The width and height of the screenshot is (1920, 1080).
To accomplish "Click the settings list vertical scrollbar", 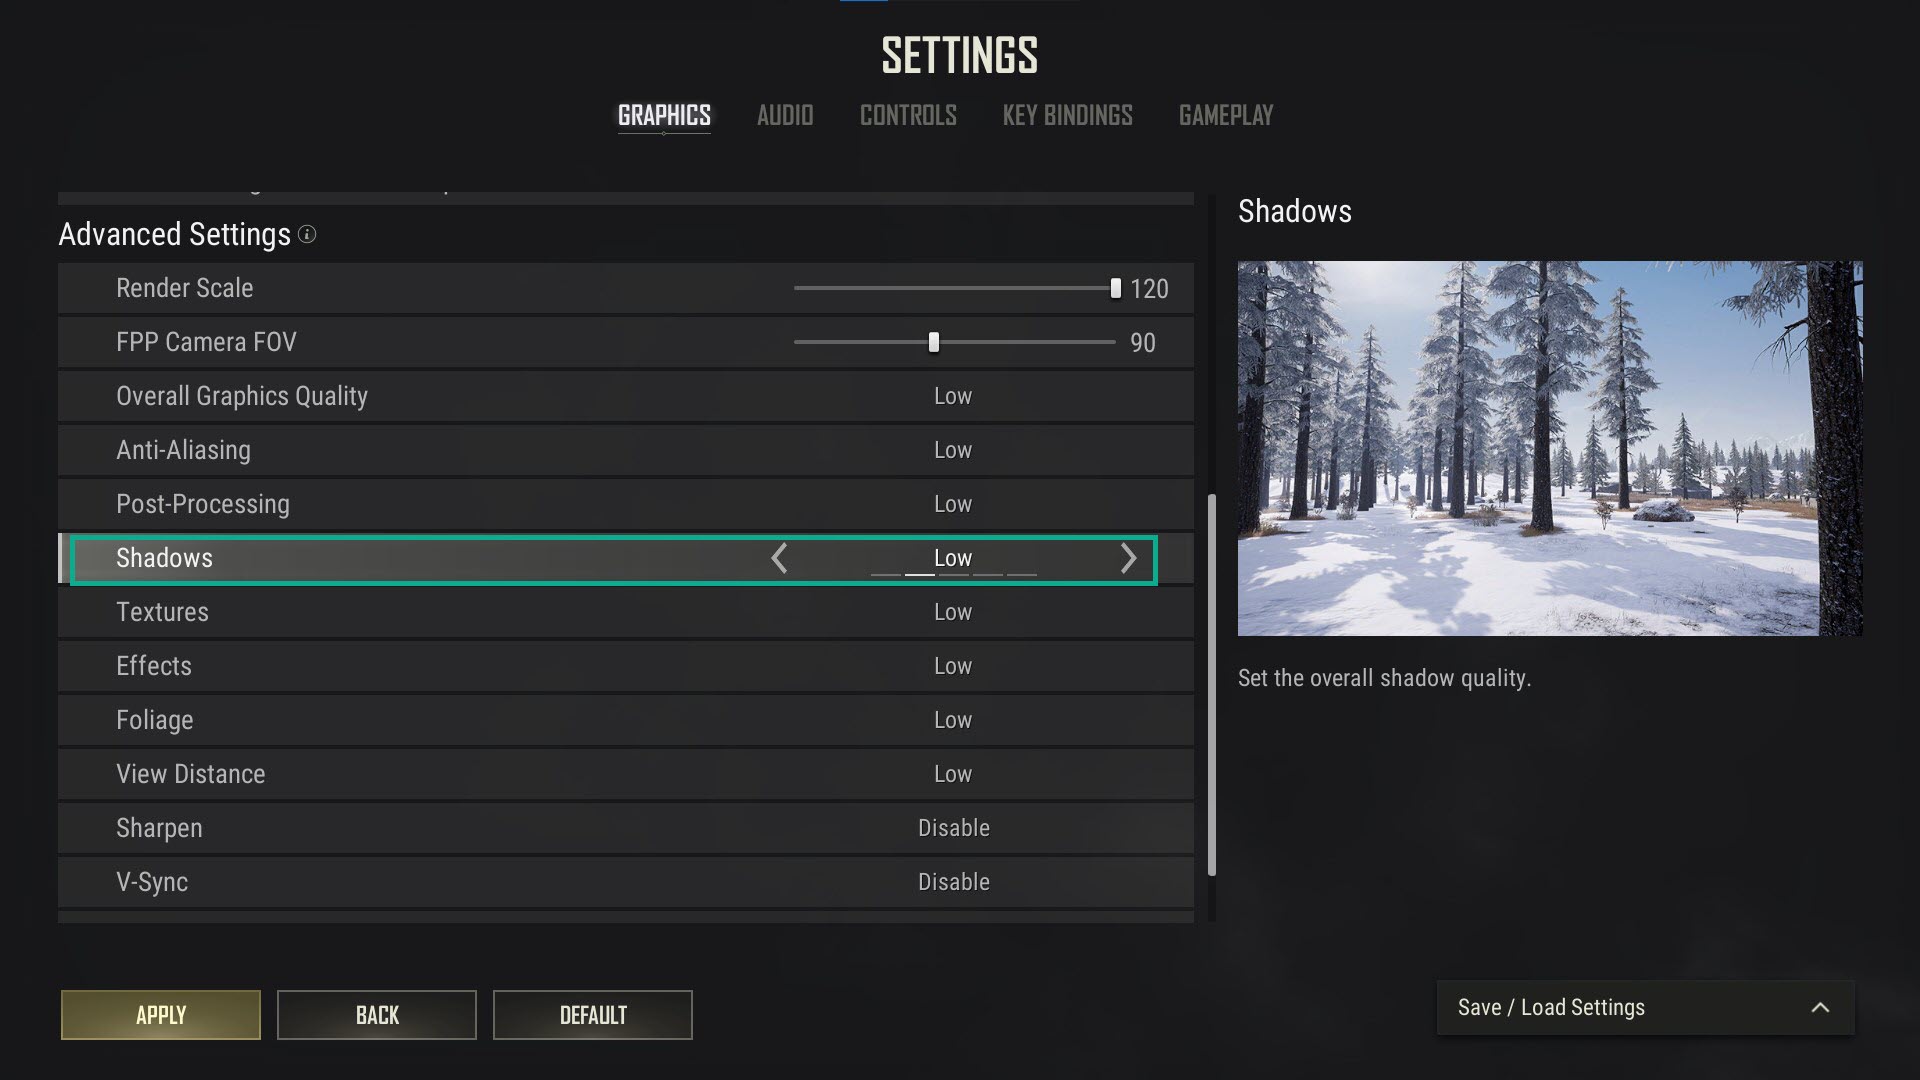I will (1212, 685).
